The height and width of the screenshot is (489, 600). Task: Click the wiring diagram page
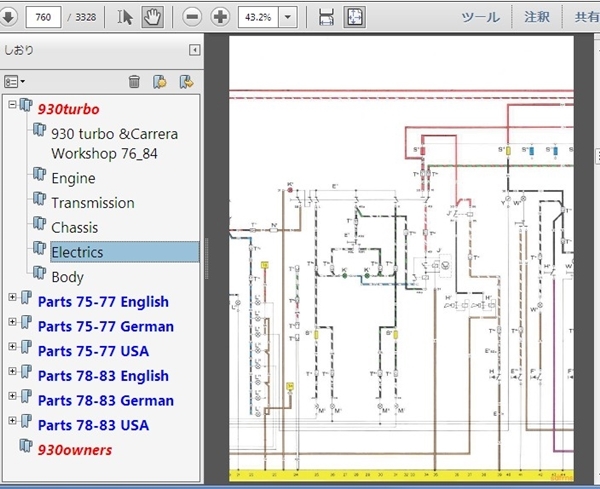401,259
